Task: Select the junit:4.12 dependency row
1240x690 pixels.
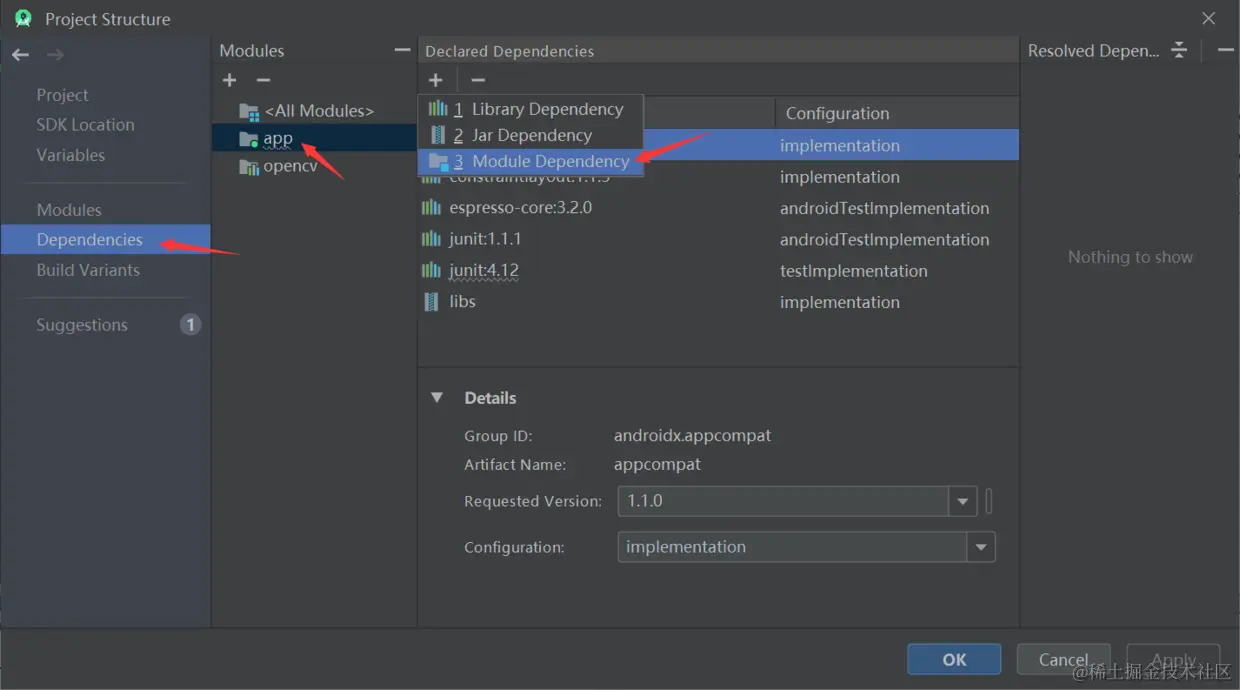Action: (718, 270)
